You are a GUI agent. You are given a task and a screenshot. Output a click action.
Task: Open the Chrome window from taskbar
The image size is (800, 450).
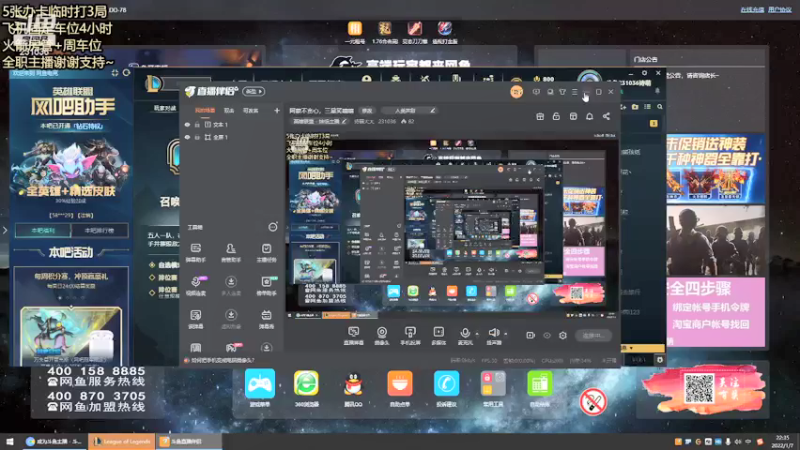coord(54,441)
